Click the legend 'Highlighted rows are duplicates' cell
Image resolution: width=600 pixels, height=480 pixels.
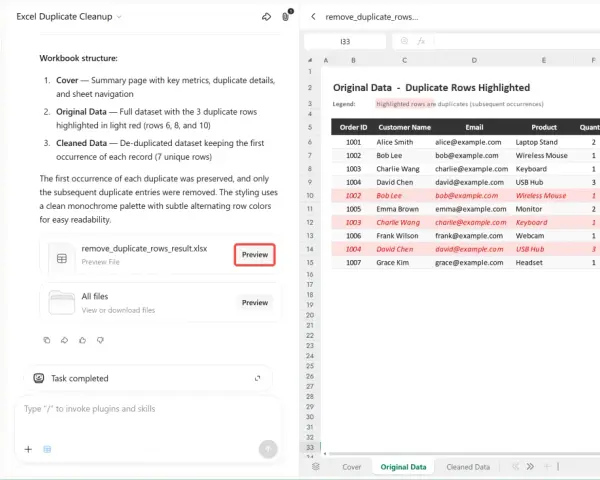click(x=459, y=104)
